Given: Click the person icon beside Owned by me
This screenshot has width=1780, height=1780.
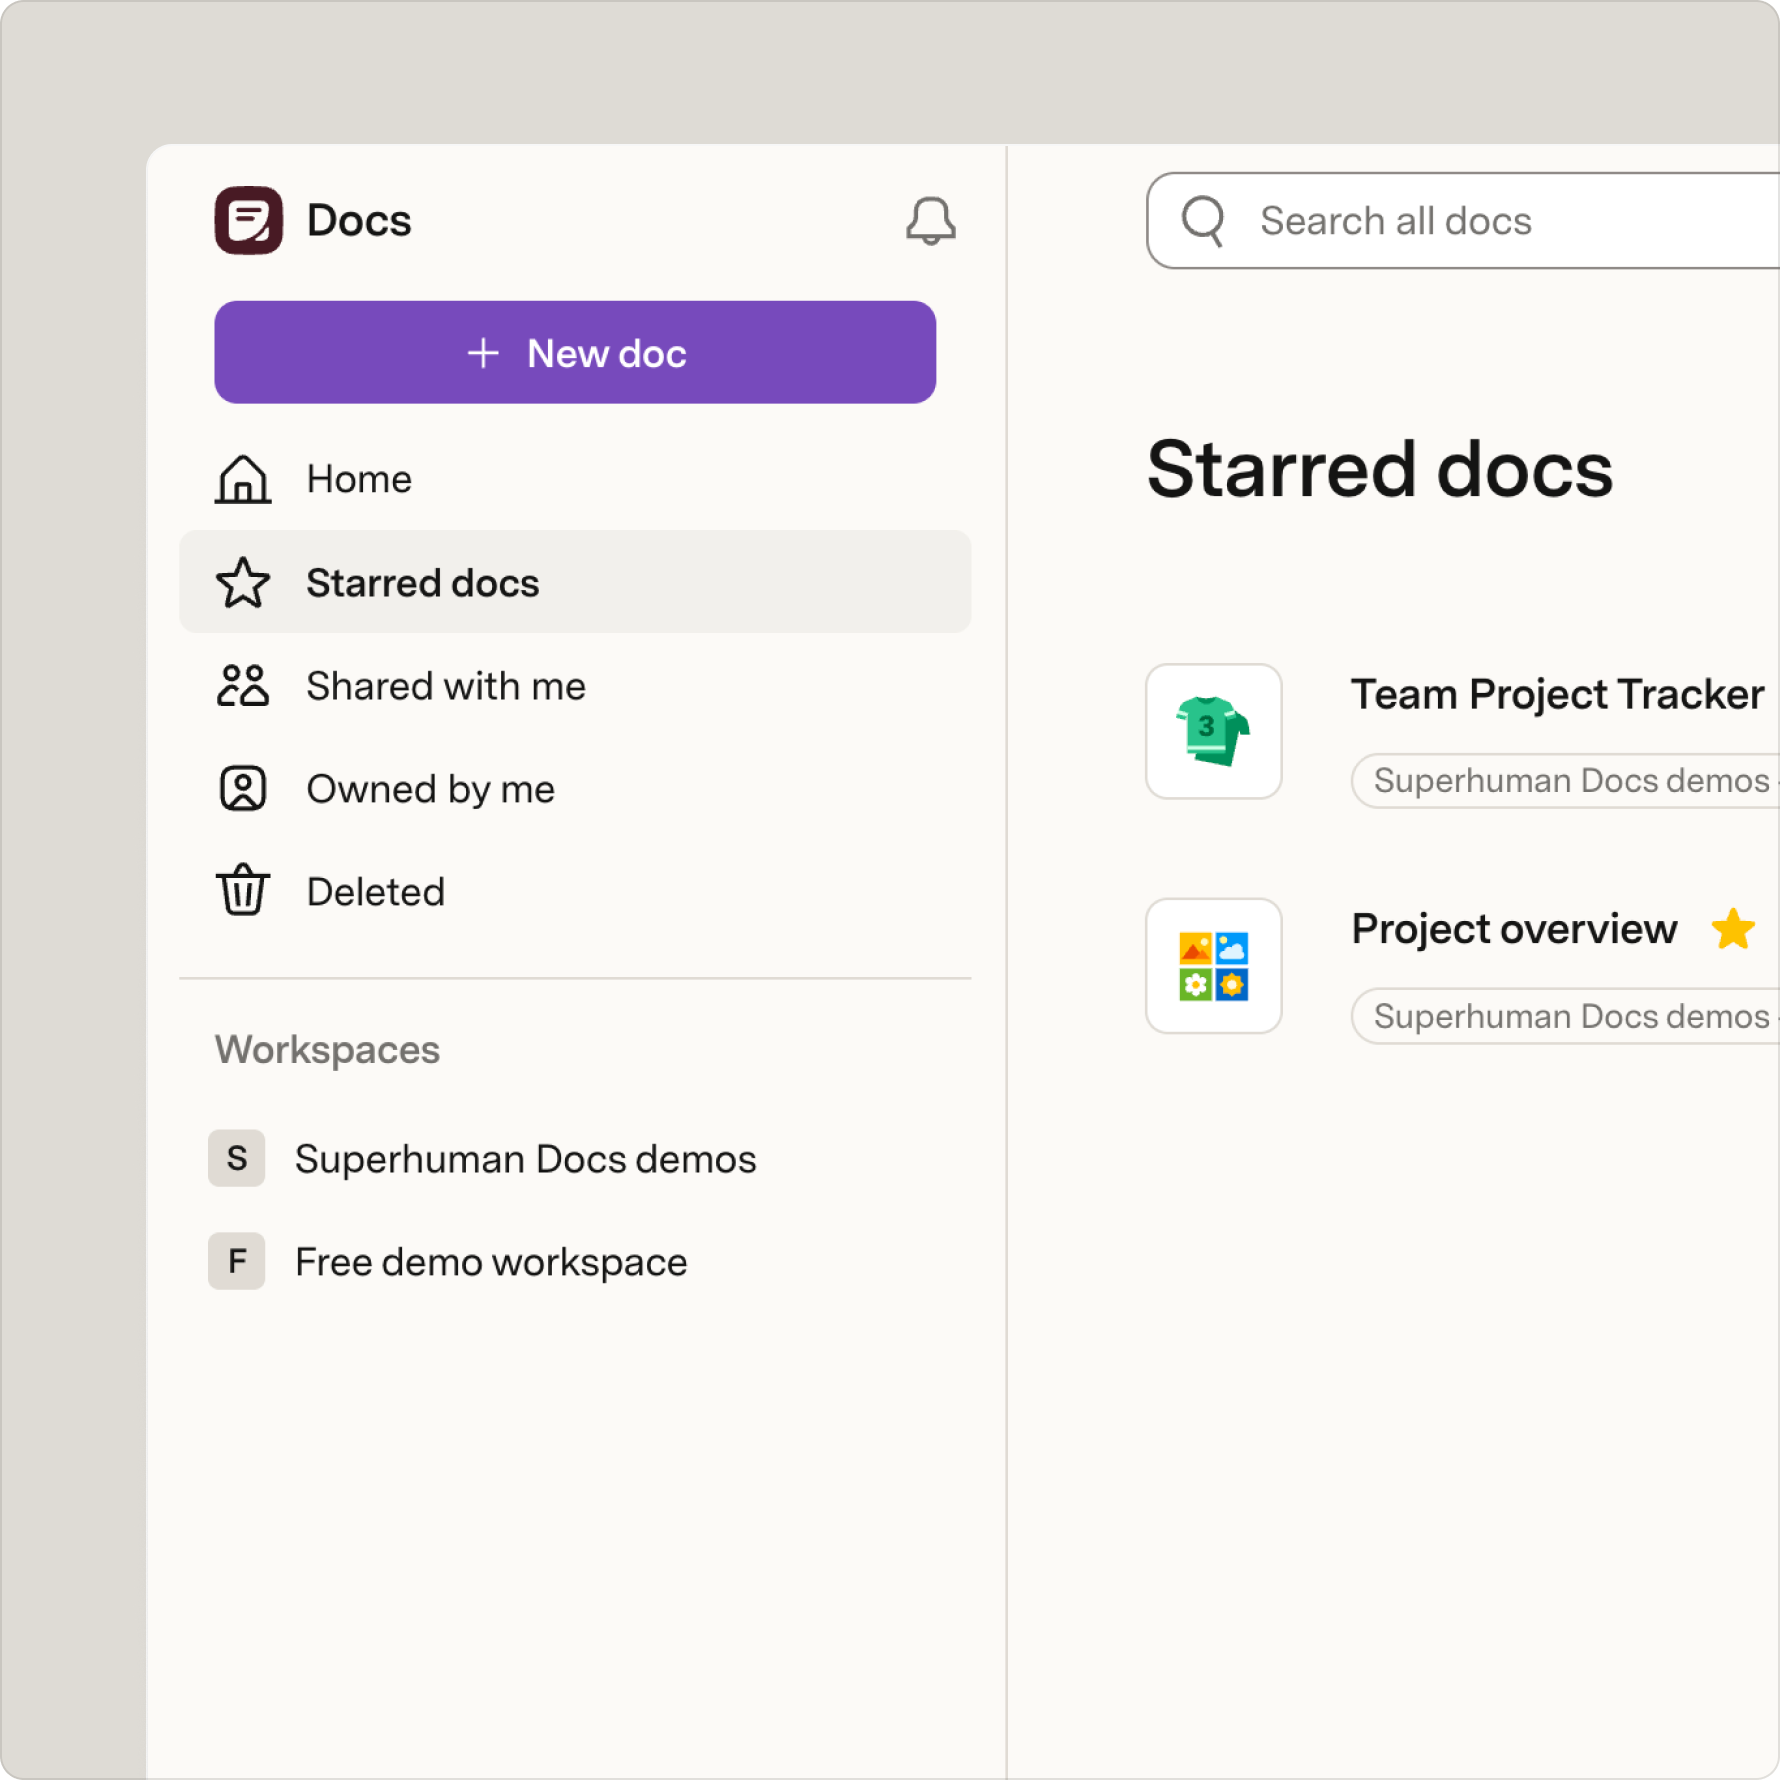Looking at the screenshot, I should [x=243, y=789].
